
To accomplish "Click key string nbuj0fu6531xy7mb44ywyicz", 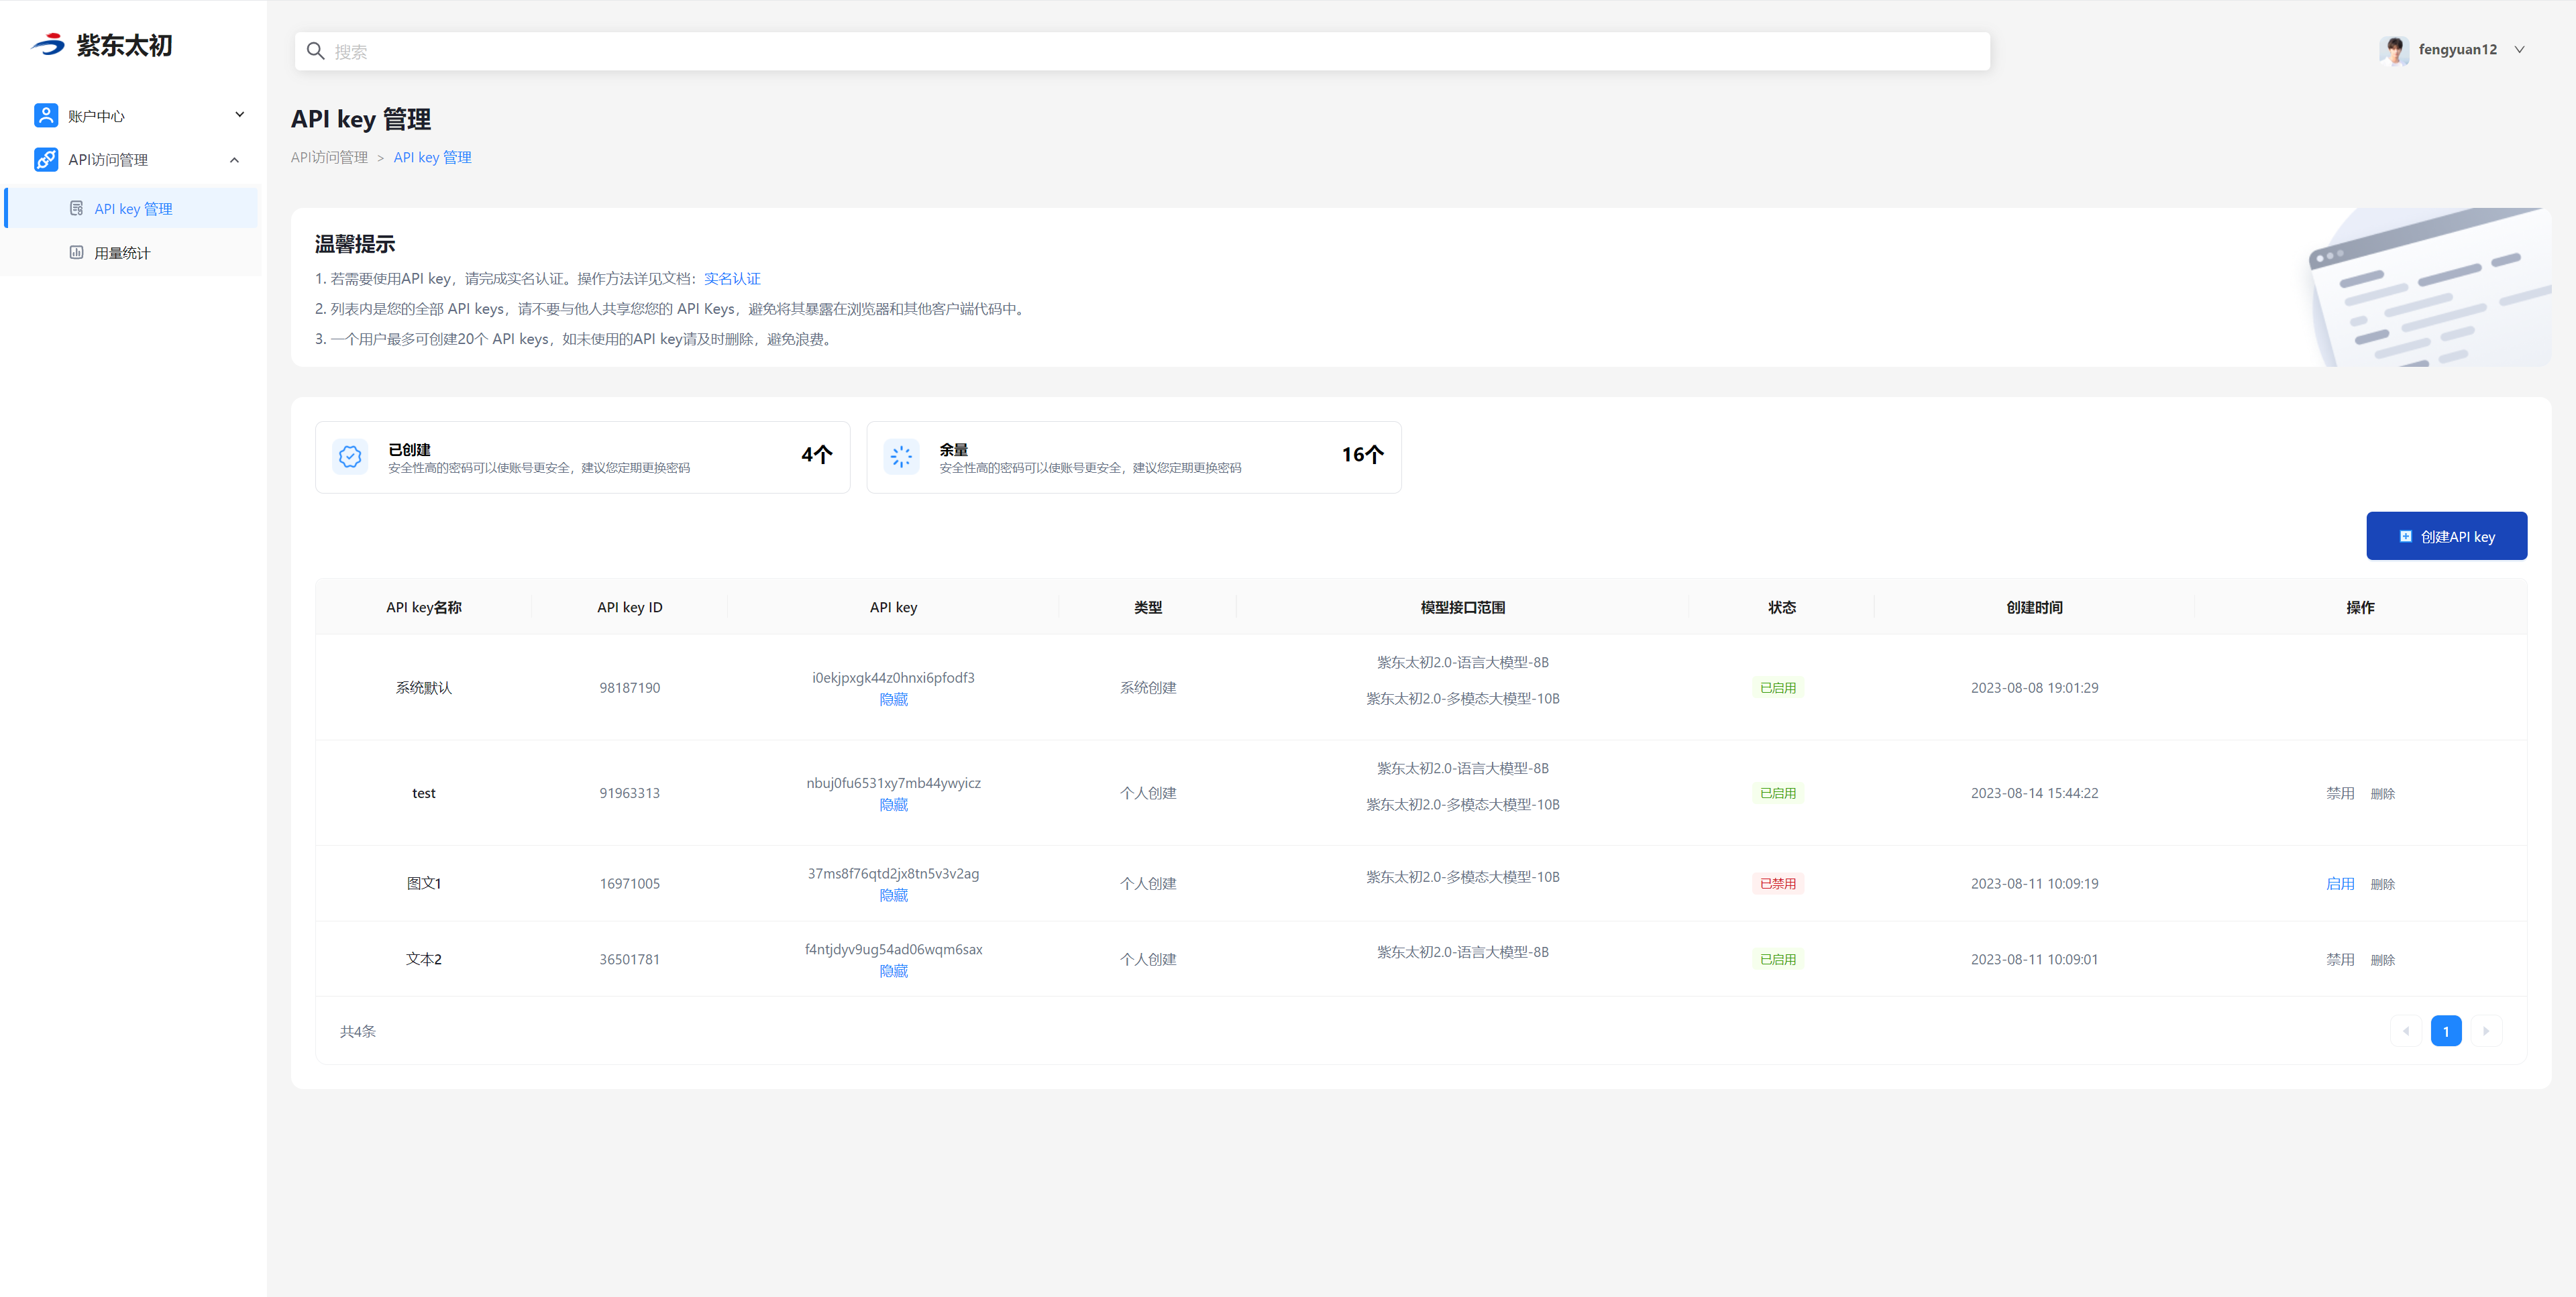I will [x=894, y=783].
